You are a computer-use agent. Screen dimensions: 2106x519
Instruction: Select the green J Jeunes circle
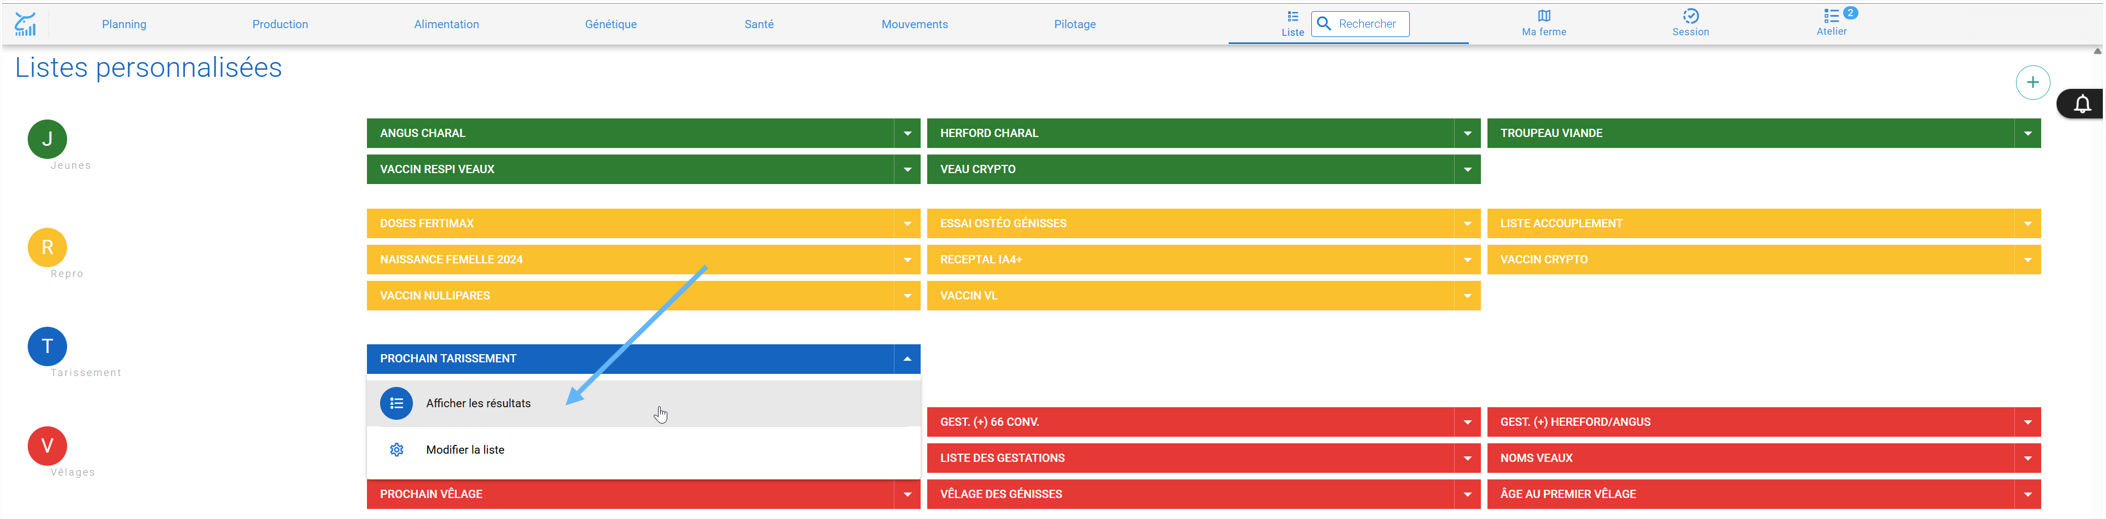pos(47,139)
